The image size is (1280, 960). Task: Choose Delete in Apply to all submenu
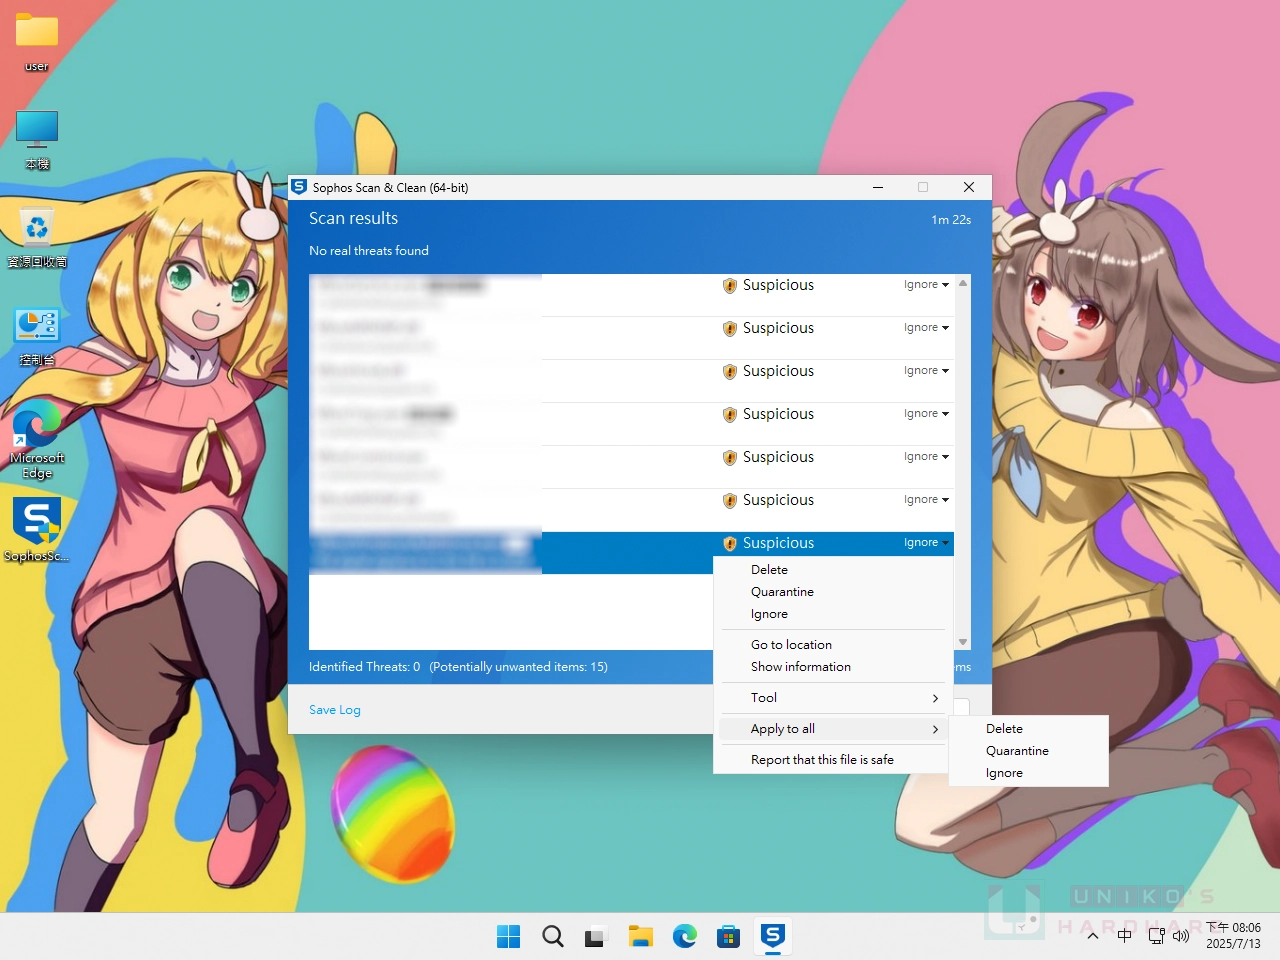coord(1028,729)
